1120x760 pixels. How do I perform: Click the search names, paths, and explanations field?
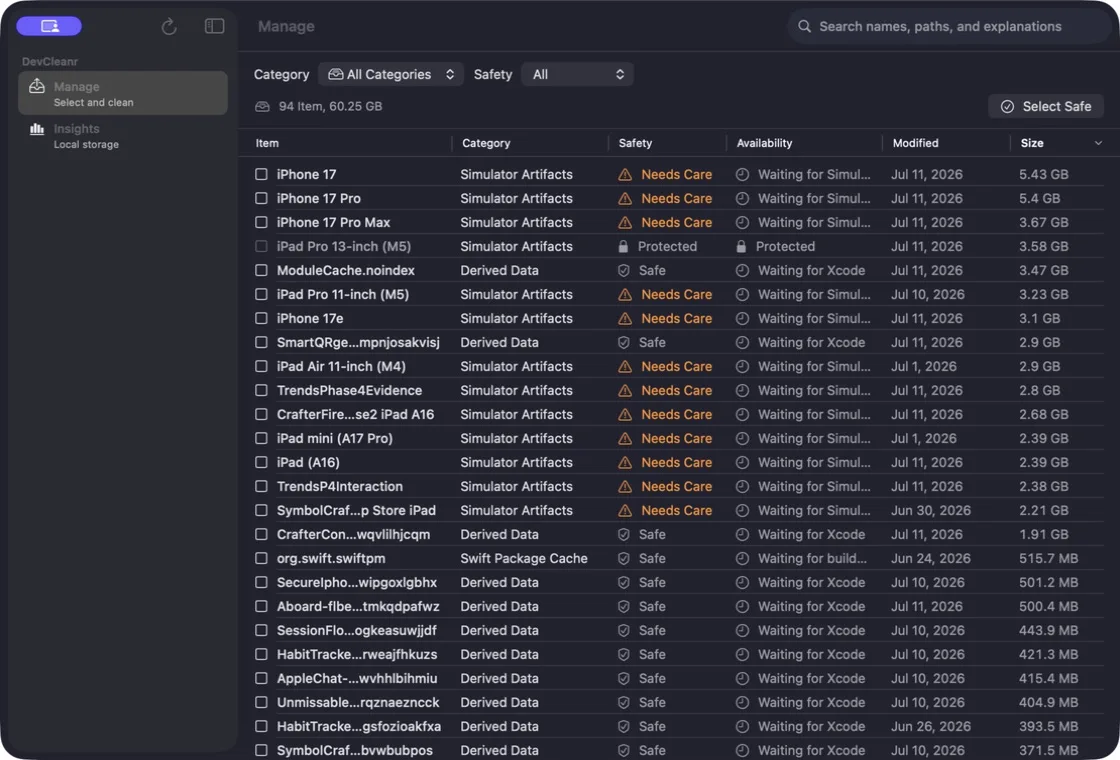click(x=950, y=26)
